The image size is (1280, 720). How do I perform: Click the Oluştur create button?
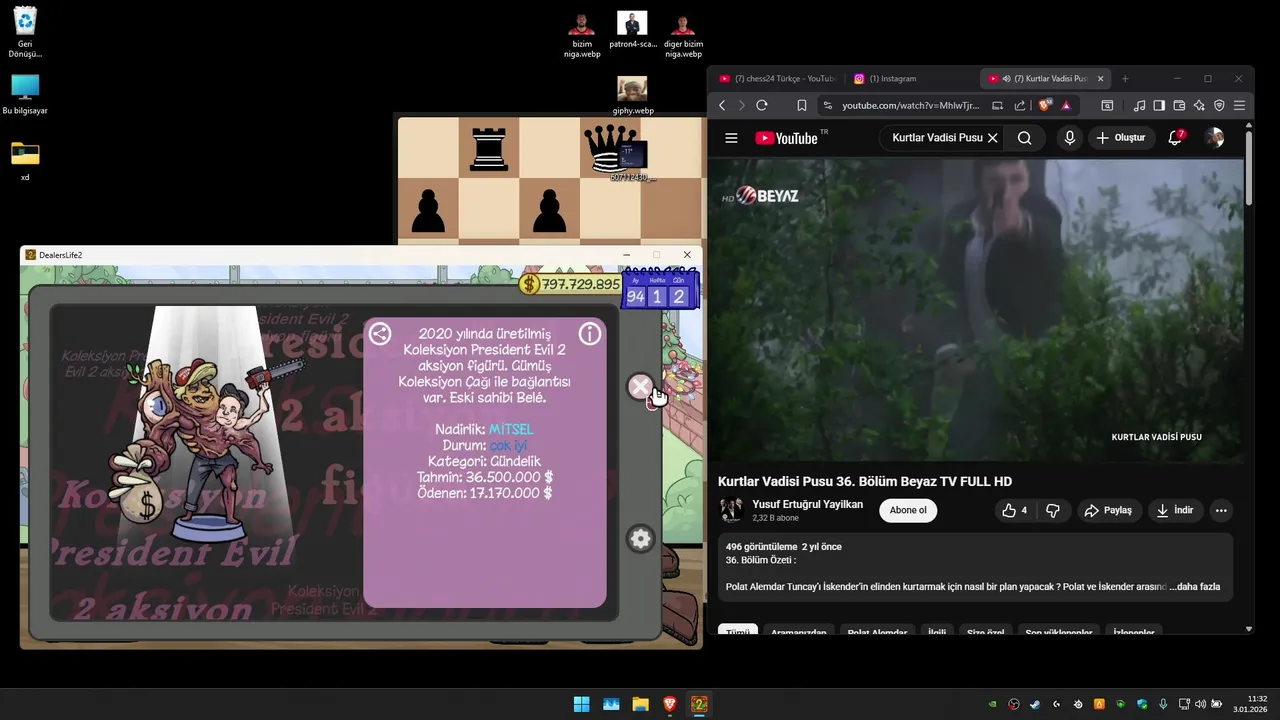[x=1121, y=138]
